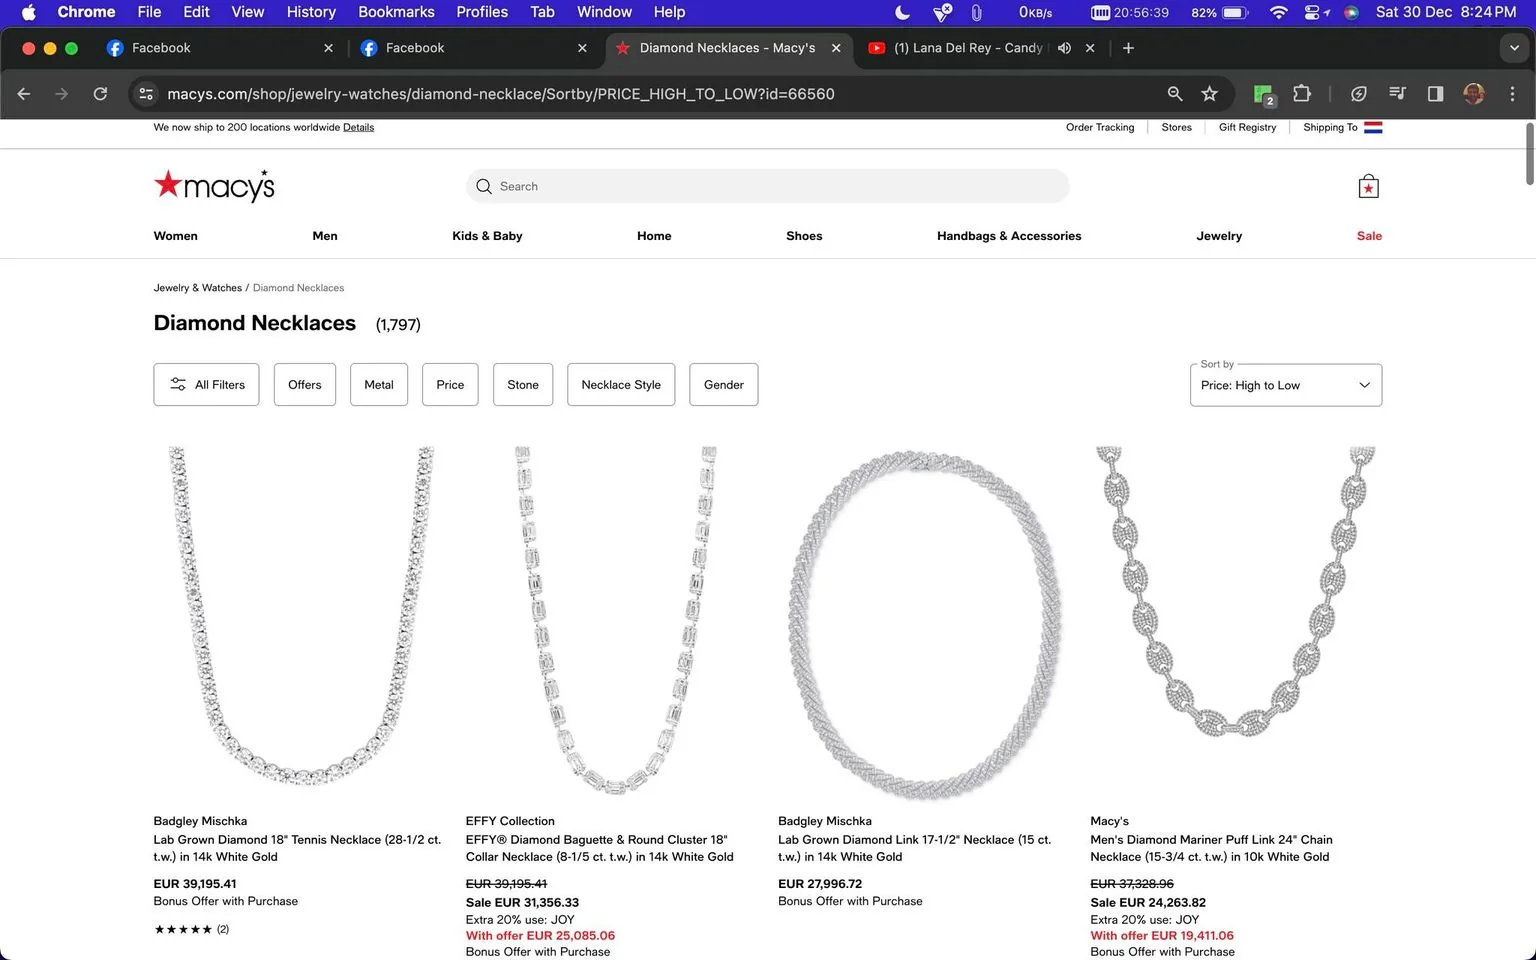Click the shipping Details link
This screenshot has width=1536, height=960.
358,127
